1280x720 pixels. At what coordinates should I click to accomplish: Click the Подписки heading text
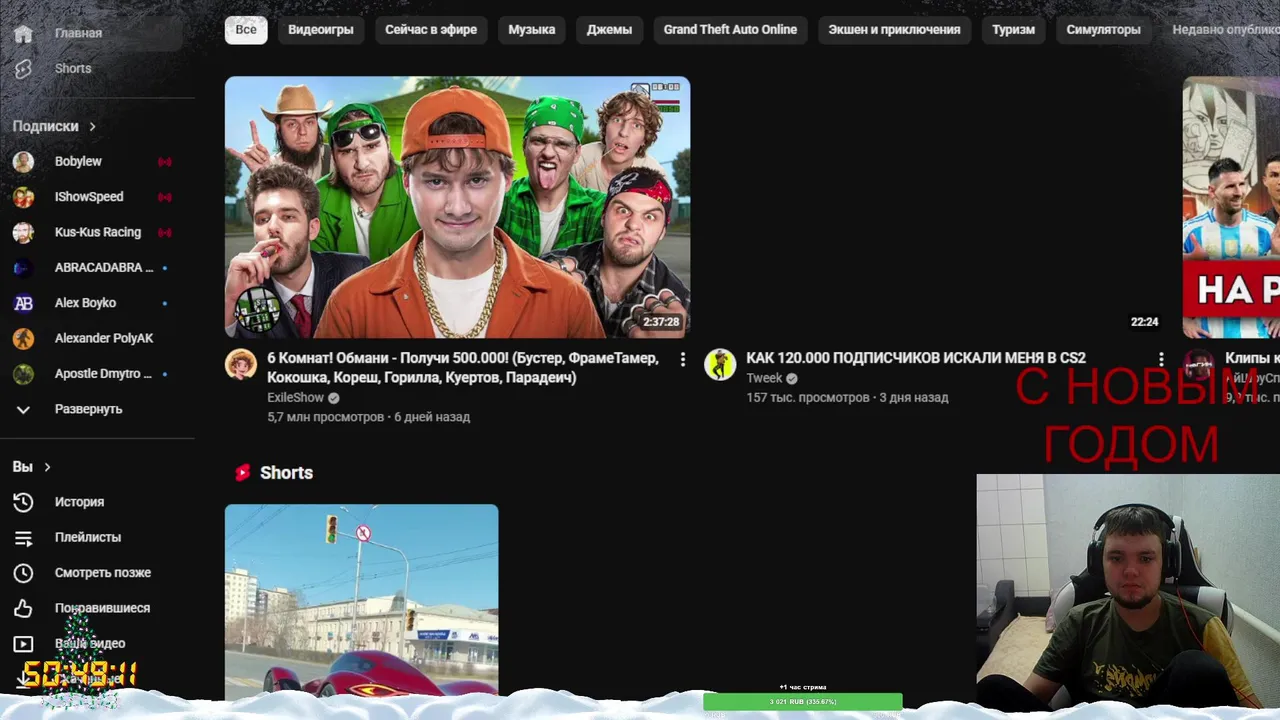[45, 127]
